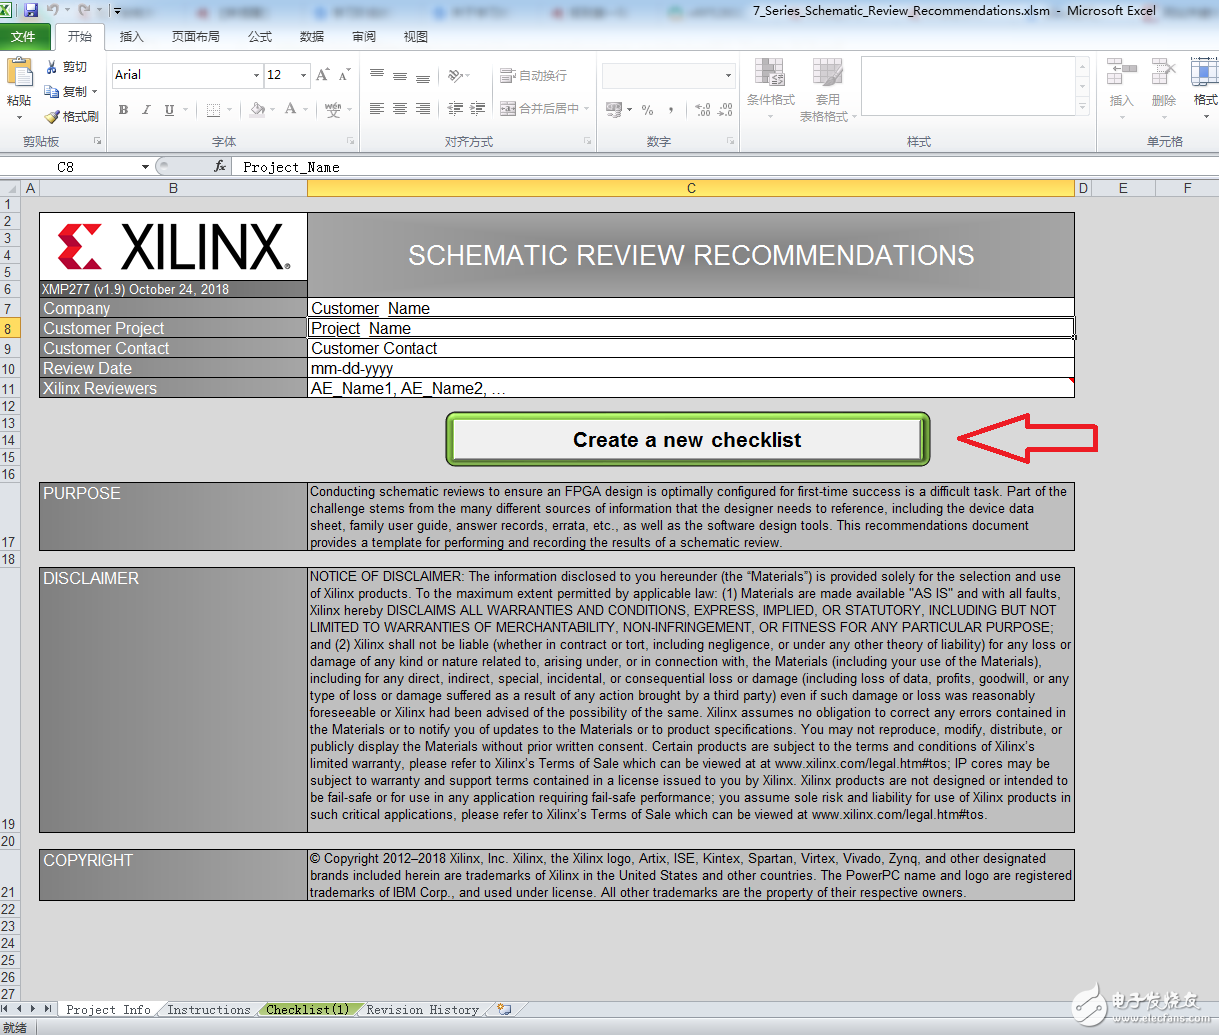Toggle 自动换行 wrap text

[x=534, y=75]
